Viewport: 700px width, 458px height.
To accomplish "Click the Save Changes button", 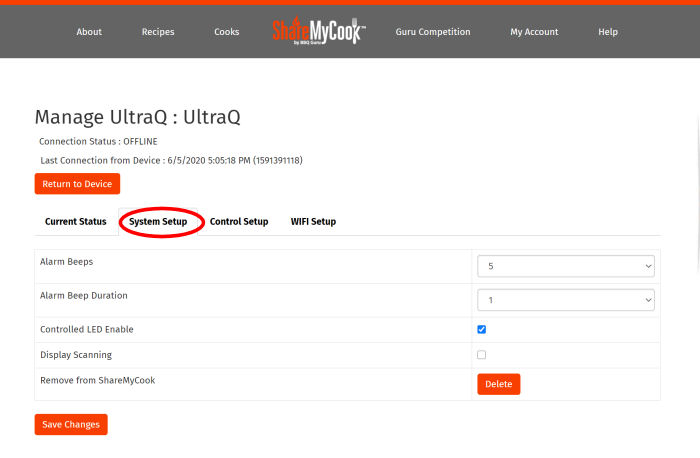I will coord(71,424).
